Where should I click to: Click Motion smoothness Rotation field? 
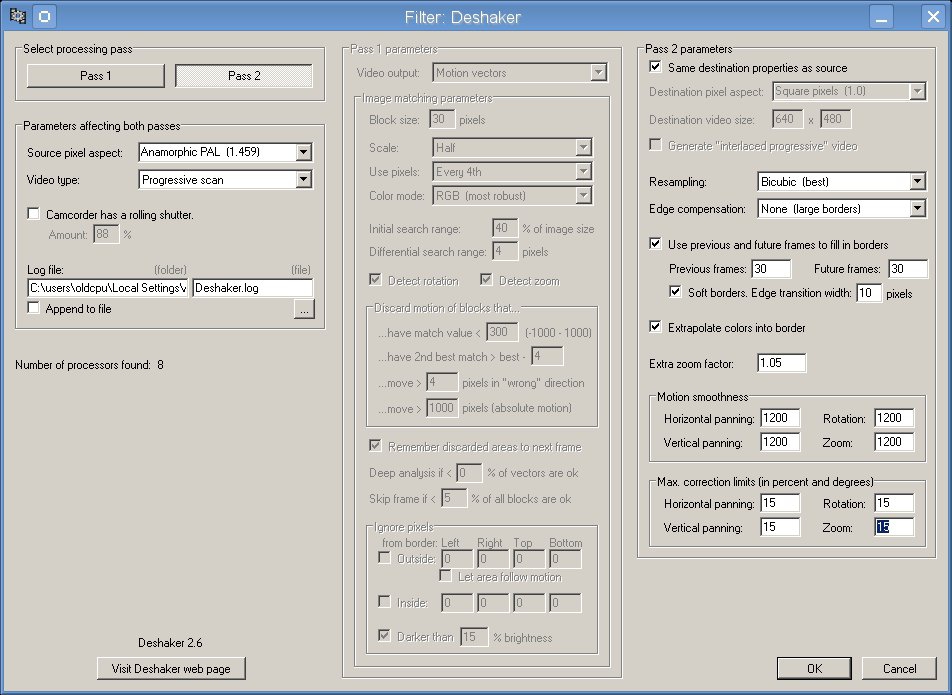click(894, 418)
